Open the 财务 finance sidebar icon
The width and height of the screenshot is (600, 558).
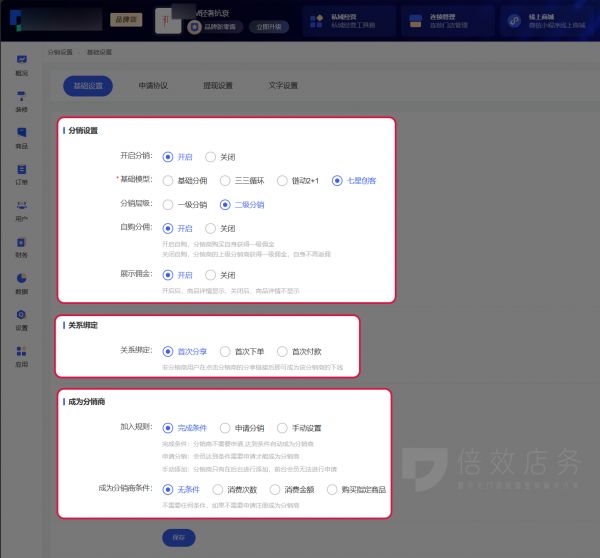click(x=21, y=246)
